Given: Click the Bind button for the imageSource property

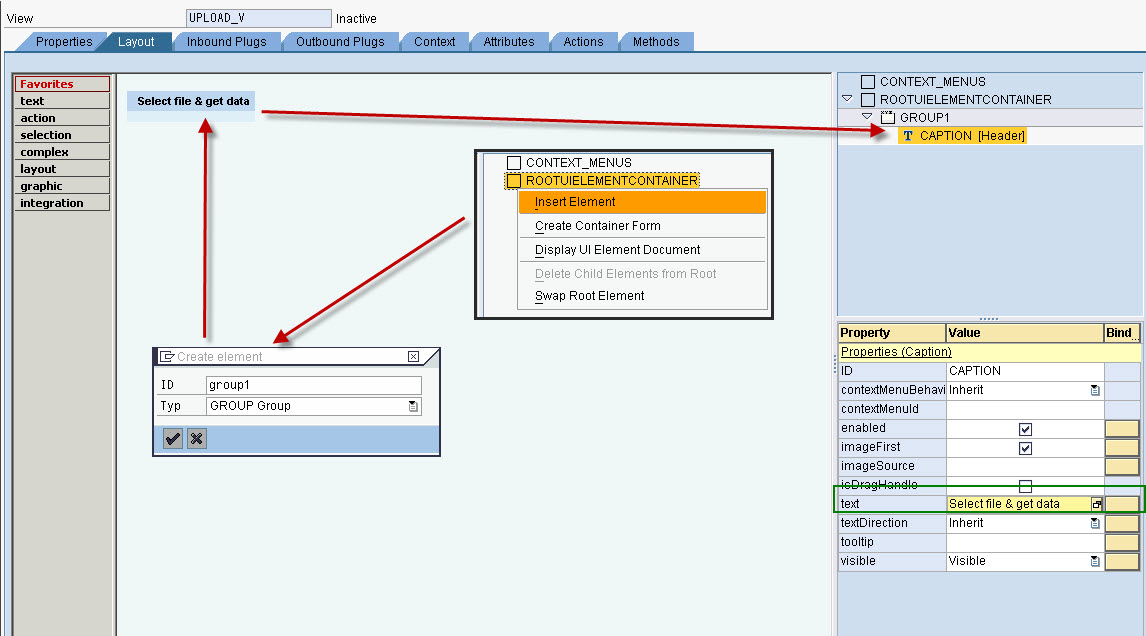Looking at the screenshot, I should (1120, 465).
